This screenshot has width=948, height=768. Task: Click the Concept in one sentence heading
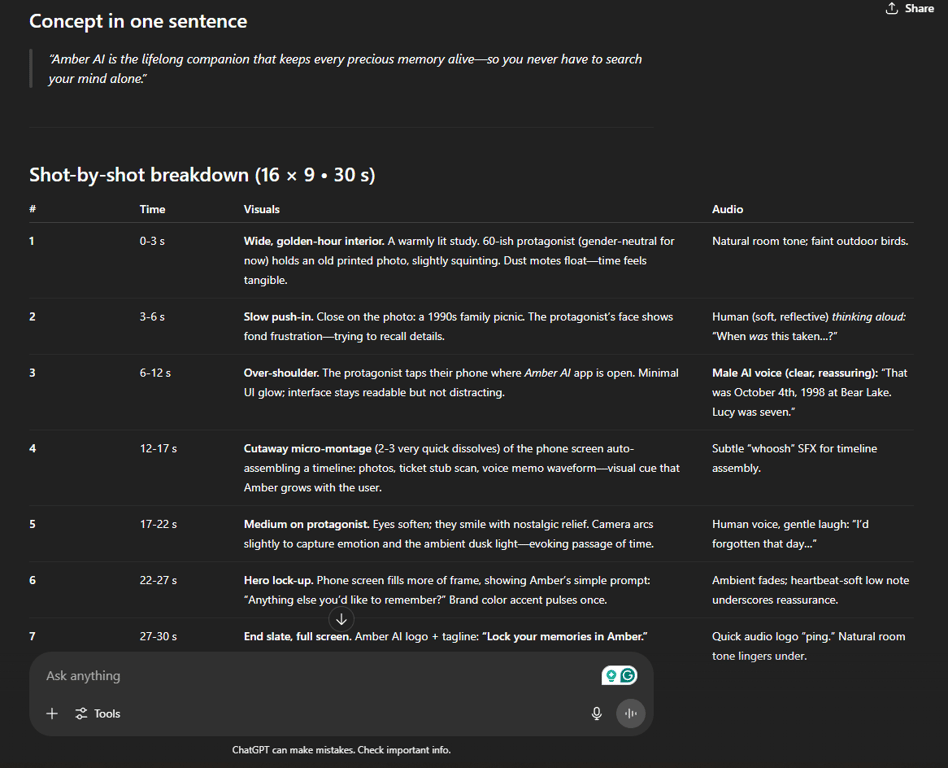[x=138, y=21]
